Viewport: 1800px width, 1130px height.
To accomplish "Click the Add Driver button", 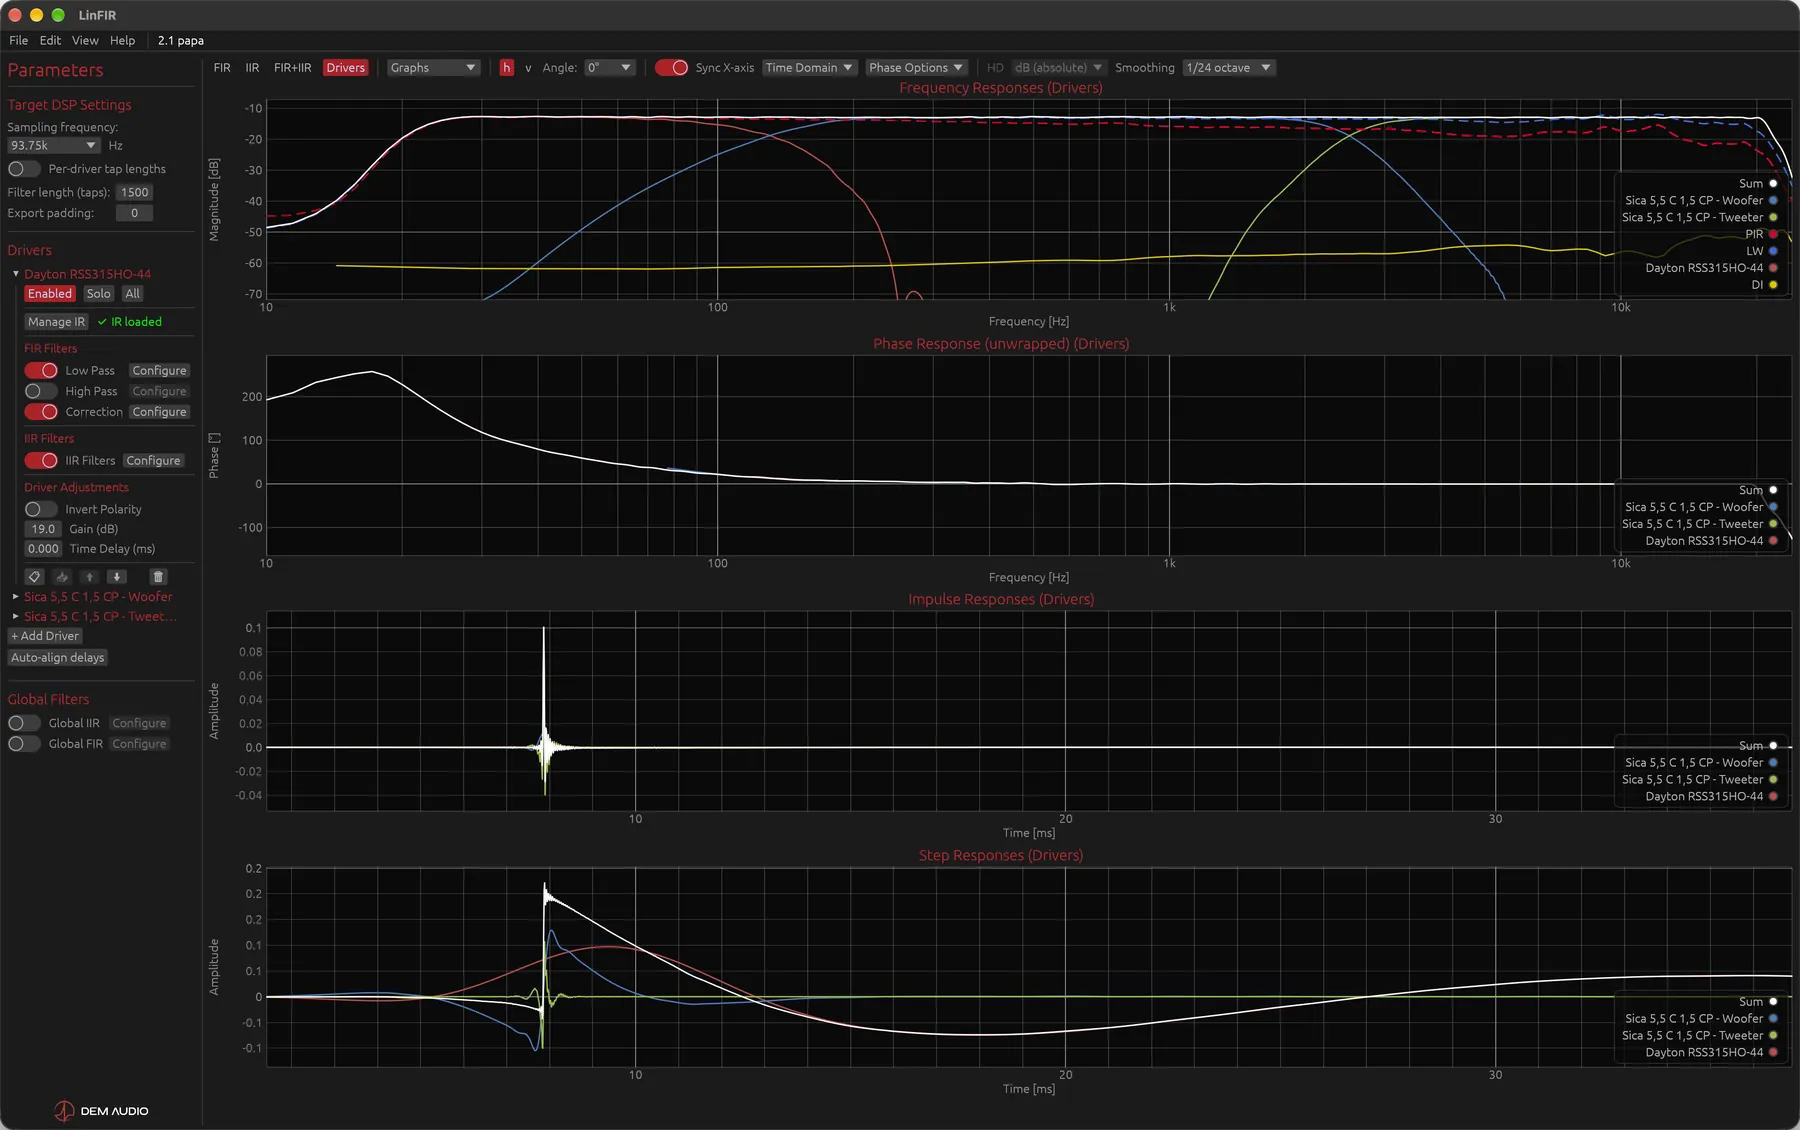I will point(45,636).
